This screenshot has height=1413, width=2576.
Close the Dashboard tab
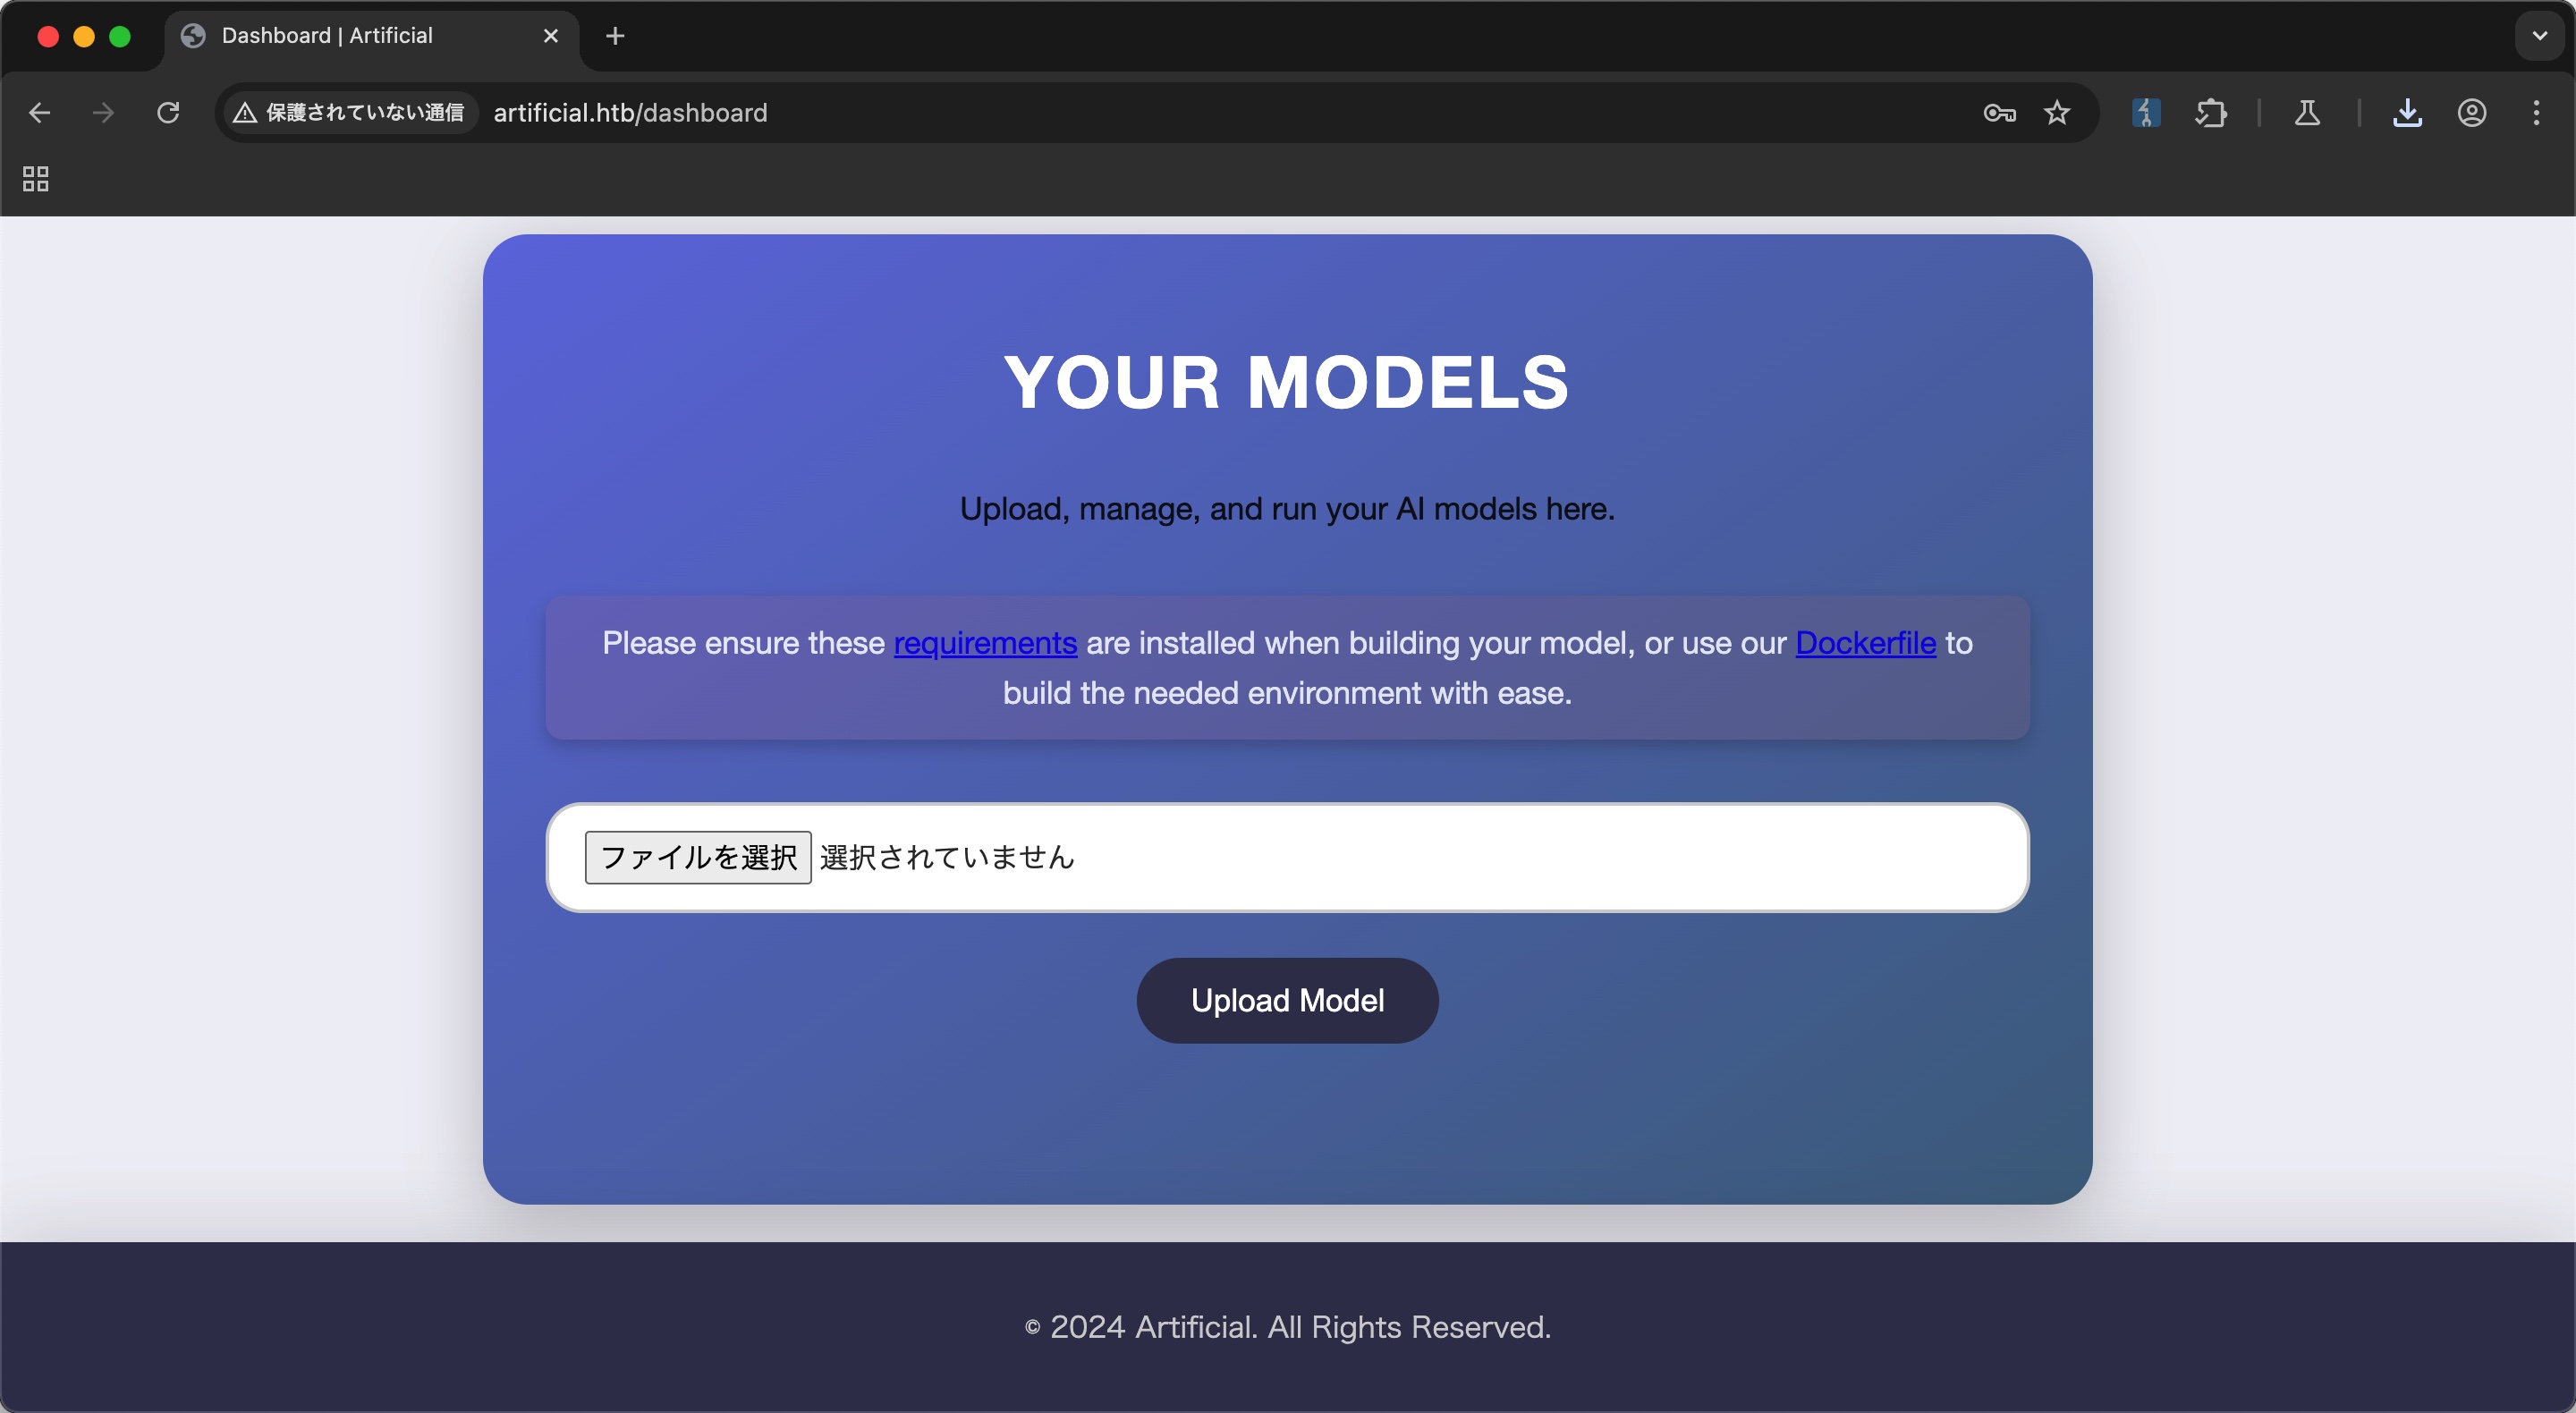[550, 36]
